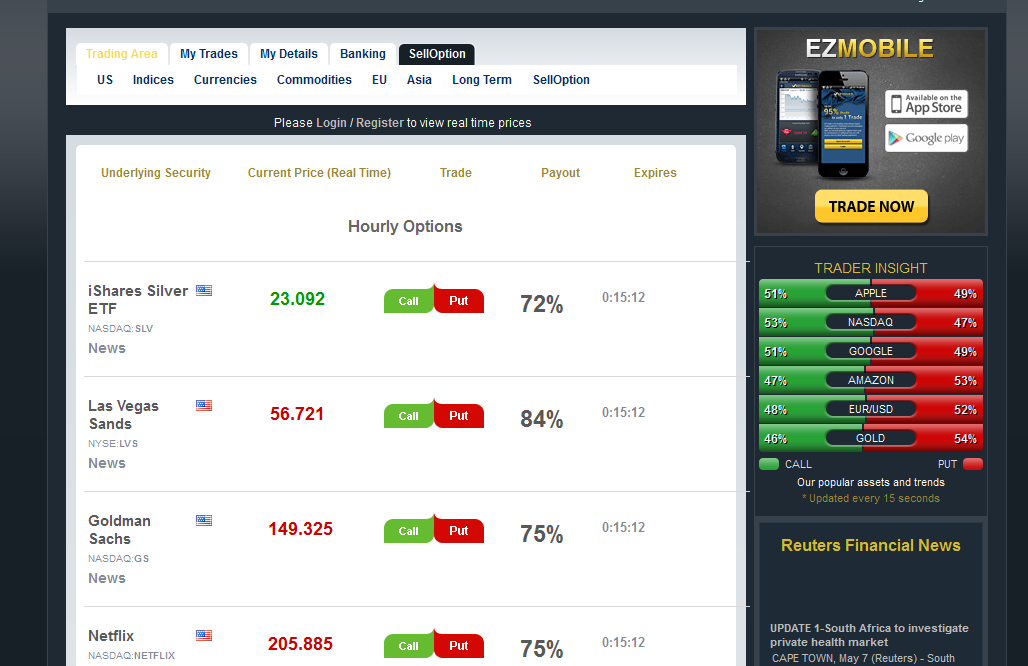Select the US market category

[x=105, y=80]
